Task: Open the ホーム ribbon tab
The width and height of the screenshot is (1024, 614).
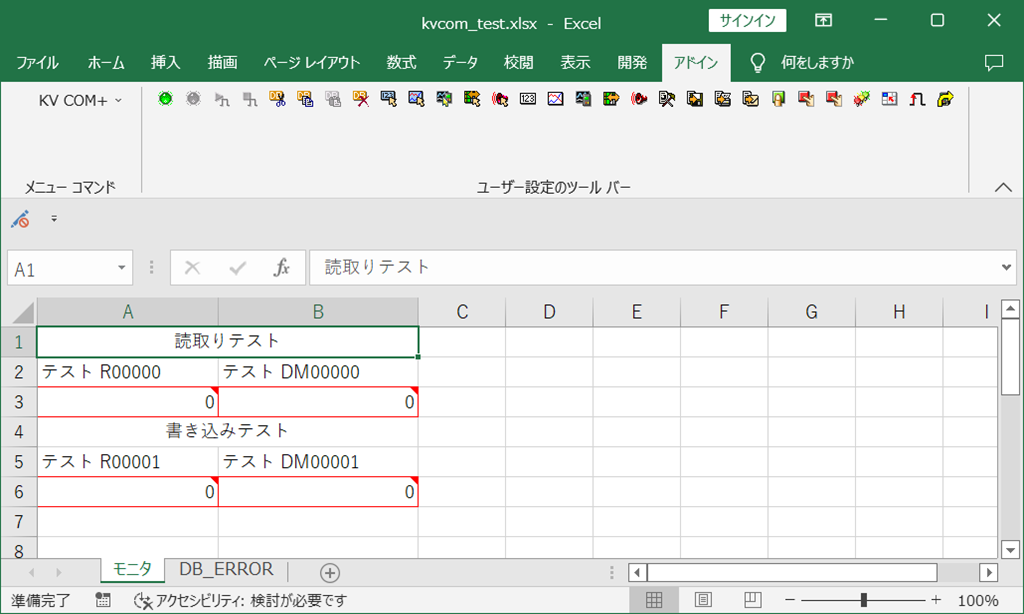Action: point(105,62)
